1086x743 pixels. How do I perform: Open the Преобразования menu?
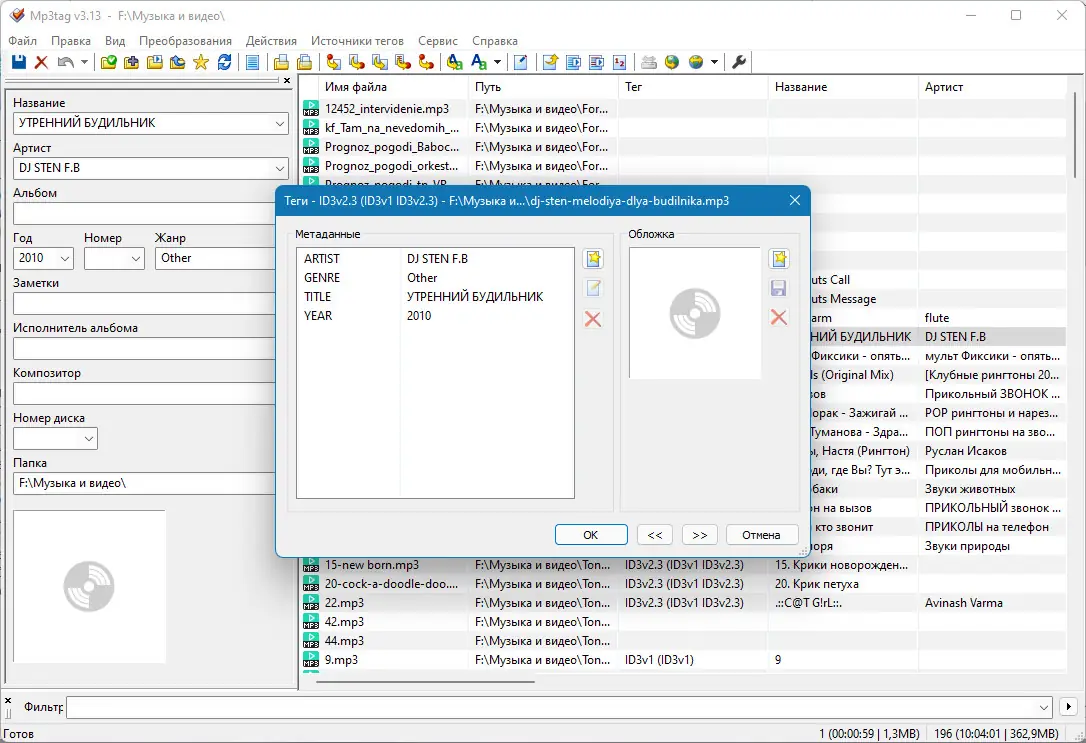pyautogui.click(x=185, y=41)
